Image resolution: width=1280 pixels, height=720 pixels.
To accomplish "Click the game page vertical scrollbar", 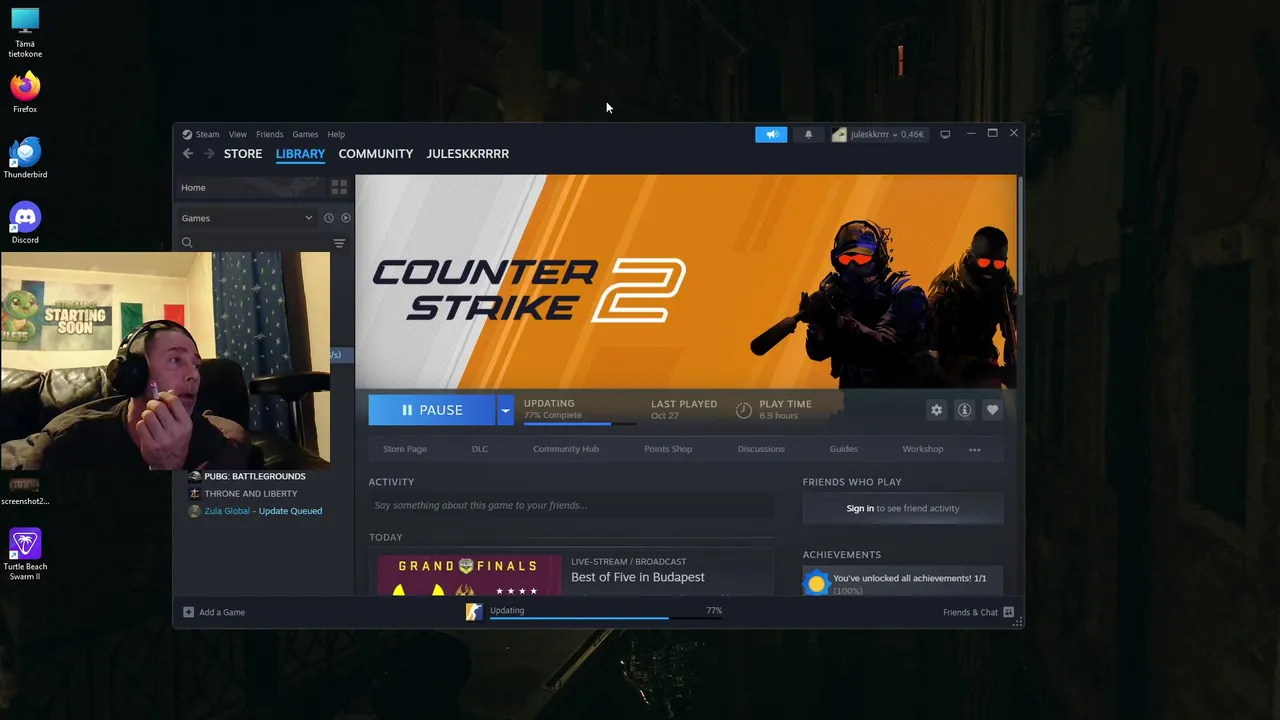I will pos(1020,235).
